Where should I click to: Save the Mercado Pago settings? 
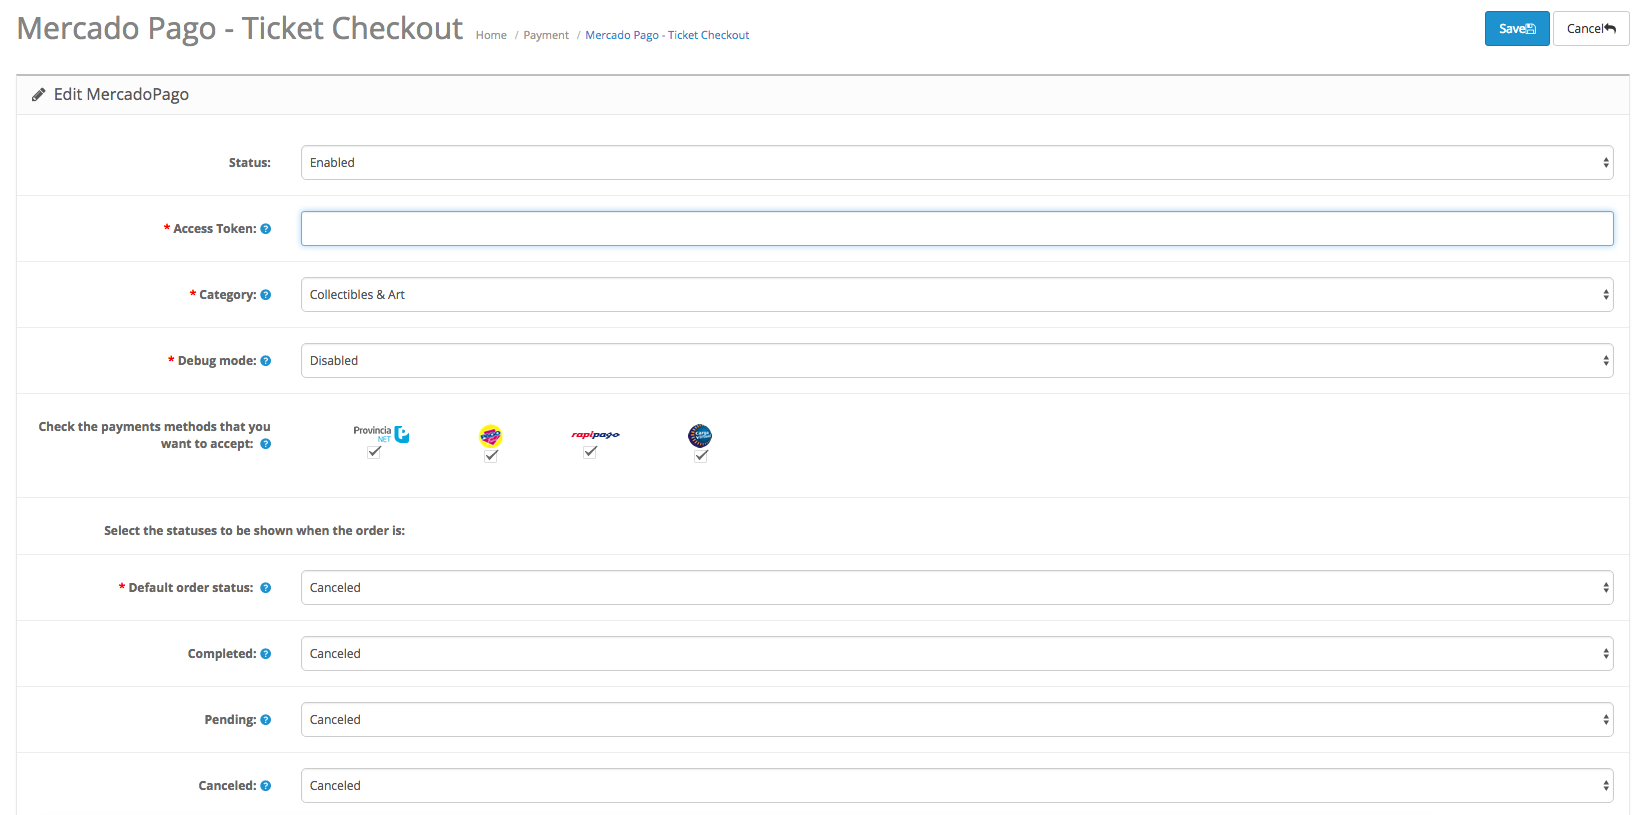(x=1517, y=29)
